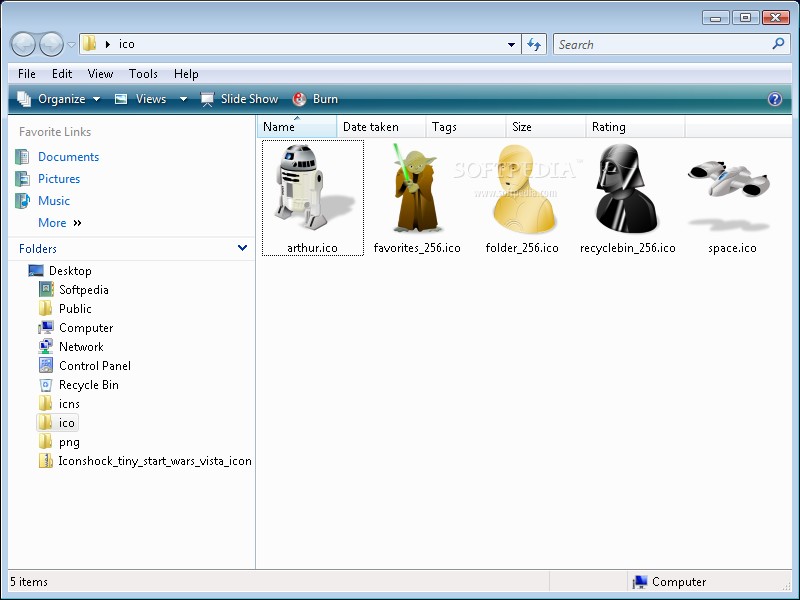Select the Public folder in tree
This screenshot has width=800, height=600.
pyautogui.click(x=75, y=309)
